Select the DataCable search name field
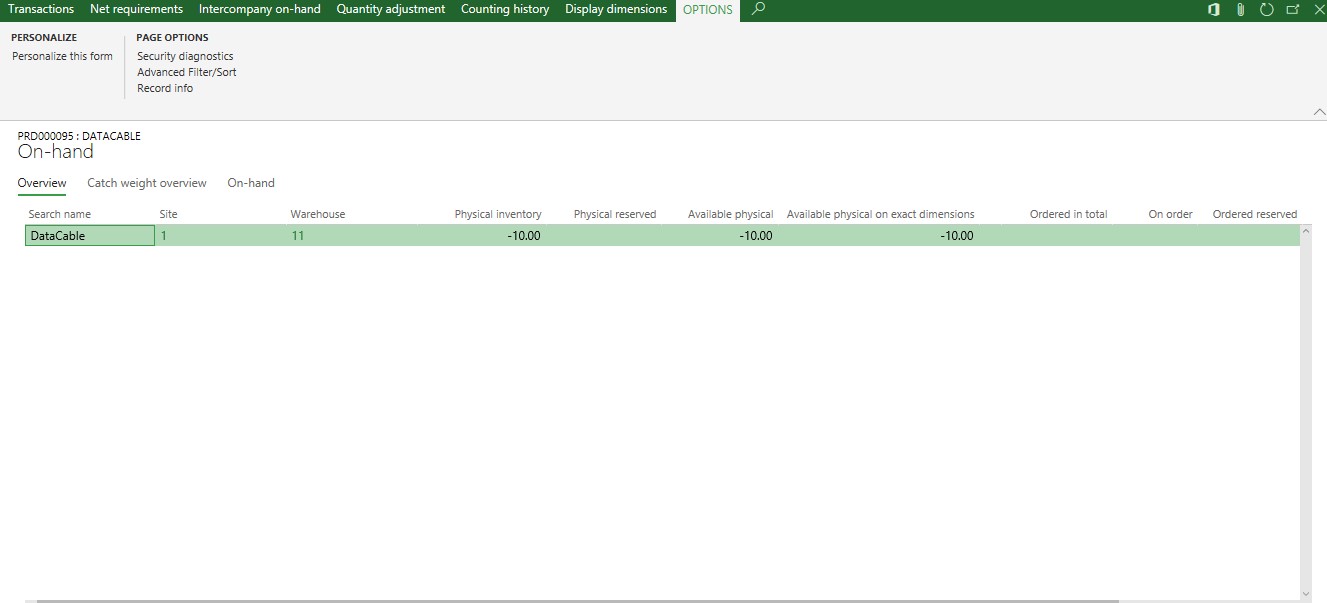The image size is (1327, 603). [90, 236]
